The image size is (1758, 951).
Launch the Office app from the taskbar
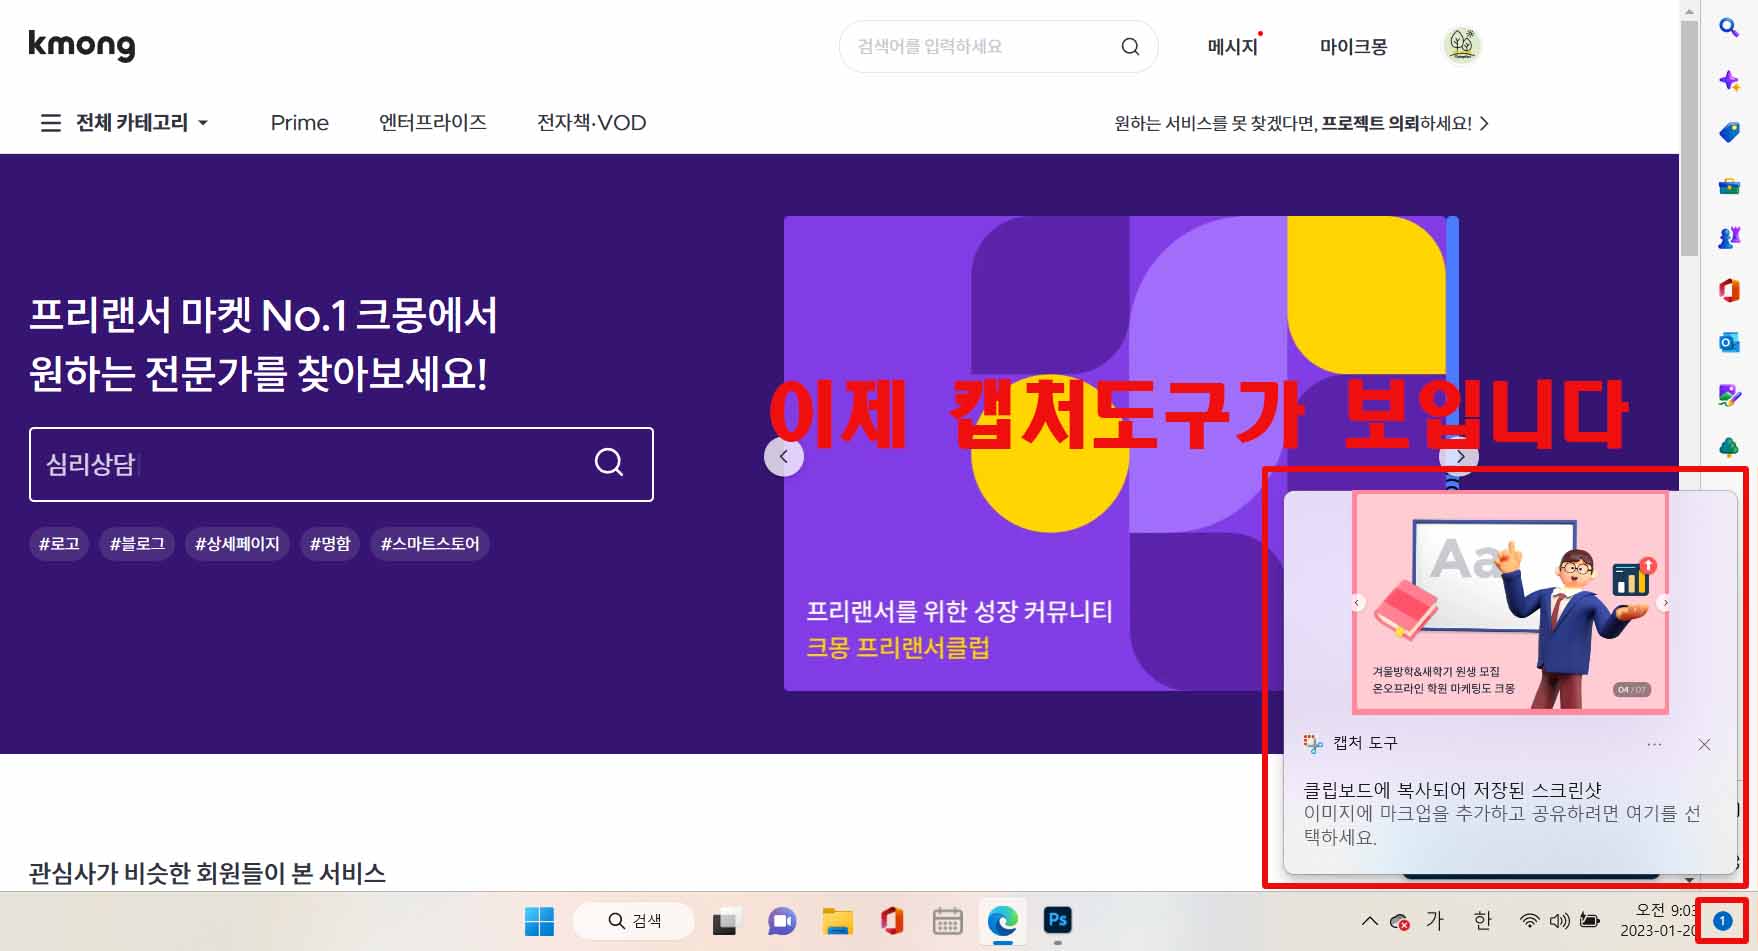coord(892,921)
